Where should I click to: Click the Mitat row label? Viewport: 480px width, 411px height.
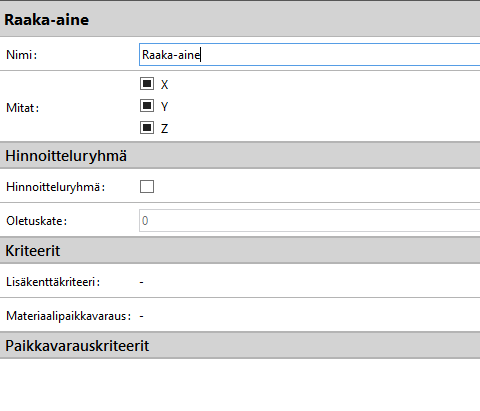(x=23, y=108)
